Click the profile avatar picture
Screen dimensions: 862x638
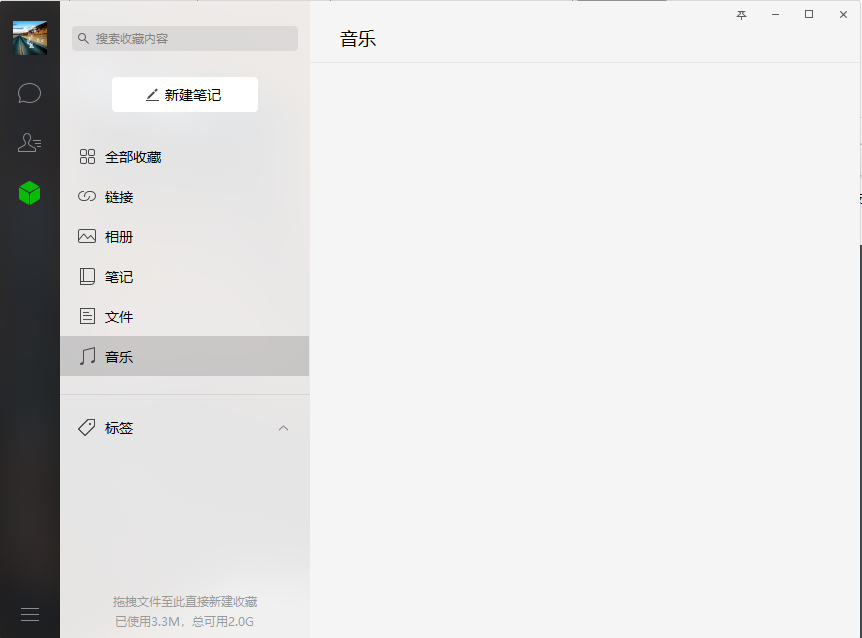[30, 38]
